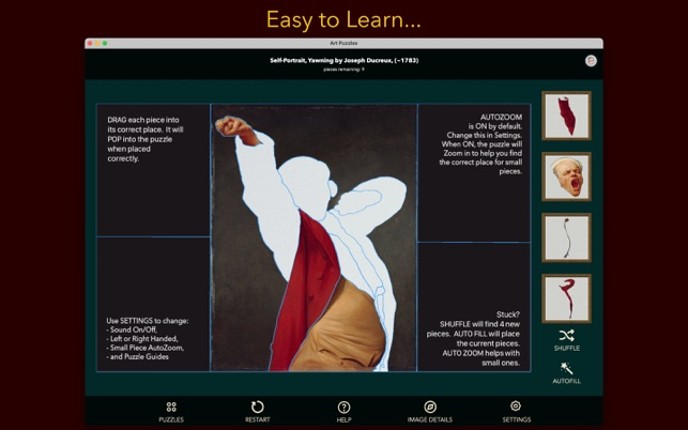This screenshot has width=688, height=430.
Task: Click the painting title text at top
Action: (344, 60)
